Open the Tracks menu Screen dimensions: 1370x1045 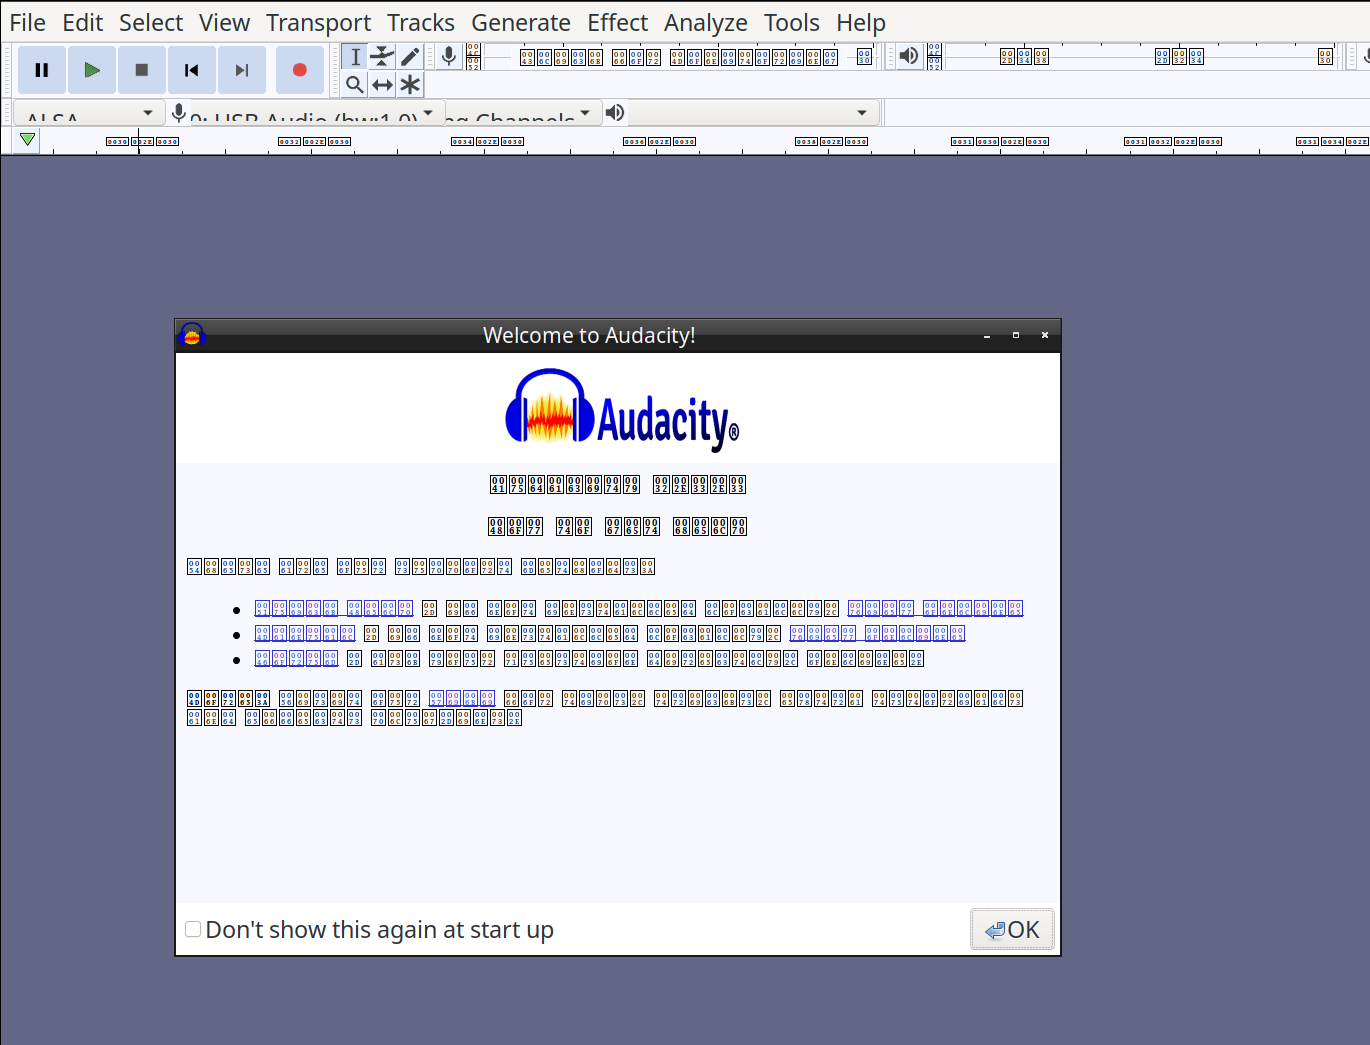tap(421, 23)
